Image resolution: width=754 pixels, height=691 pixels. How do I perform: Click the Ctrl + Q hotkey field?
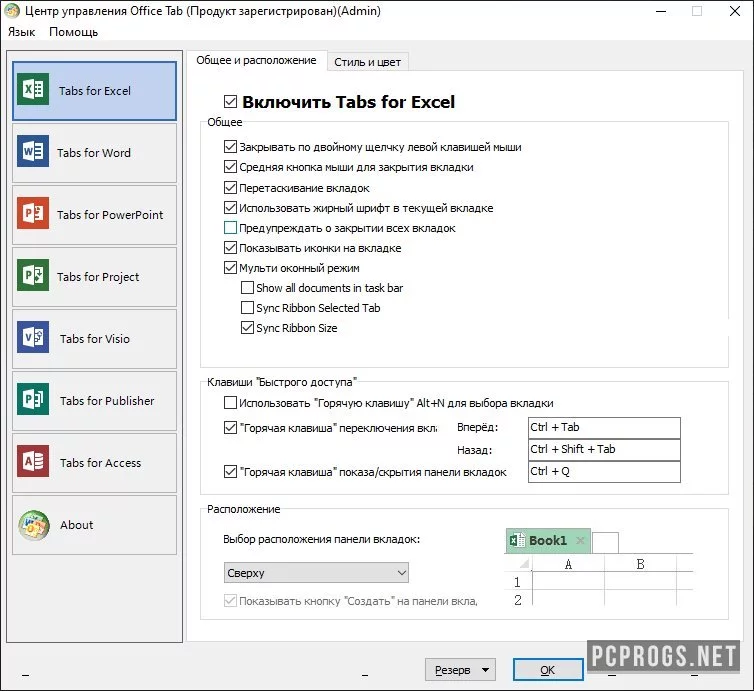point(604,472)
